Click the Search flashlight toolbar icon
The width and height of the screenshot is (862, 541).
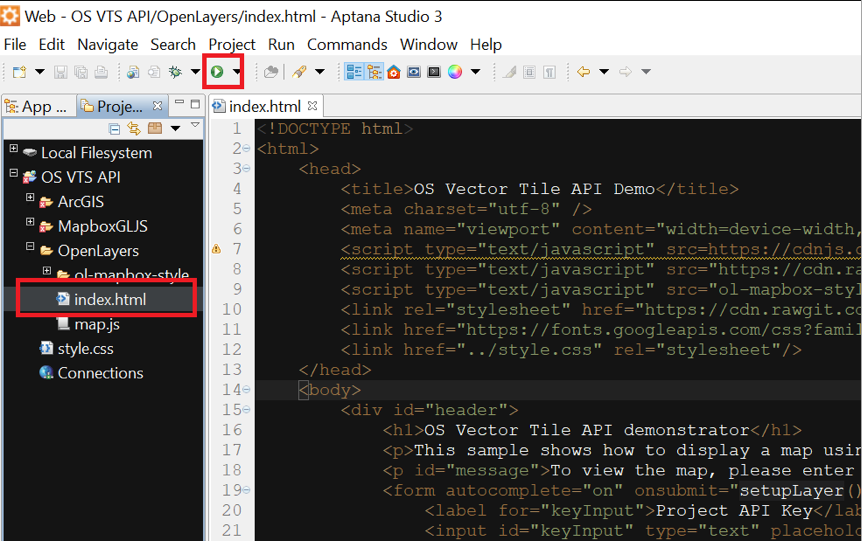(300, 72)
